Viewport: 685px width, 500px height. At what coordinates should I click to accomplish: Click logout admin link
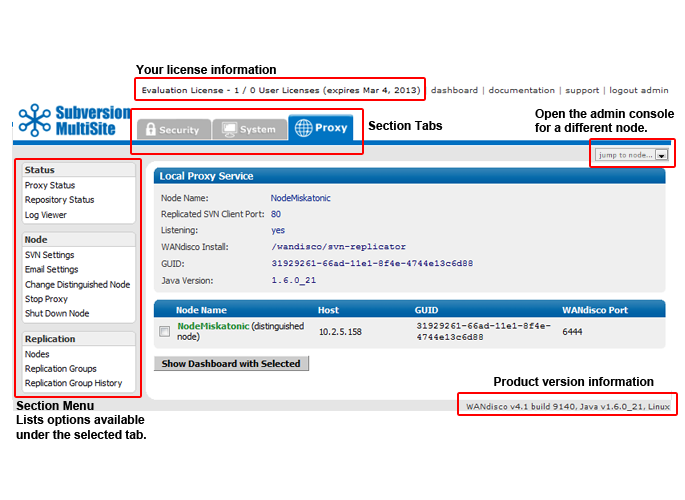click(x=639, y=90)
